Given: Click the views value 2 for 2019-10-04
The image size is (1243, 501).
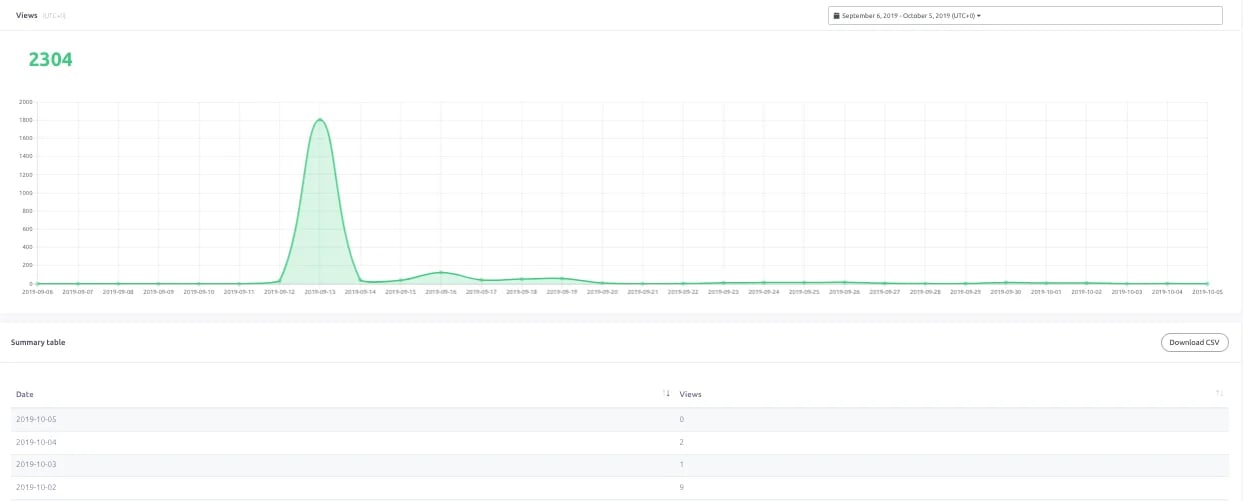Looking at the screenshot, I should tap(682, 443).
